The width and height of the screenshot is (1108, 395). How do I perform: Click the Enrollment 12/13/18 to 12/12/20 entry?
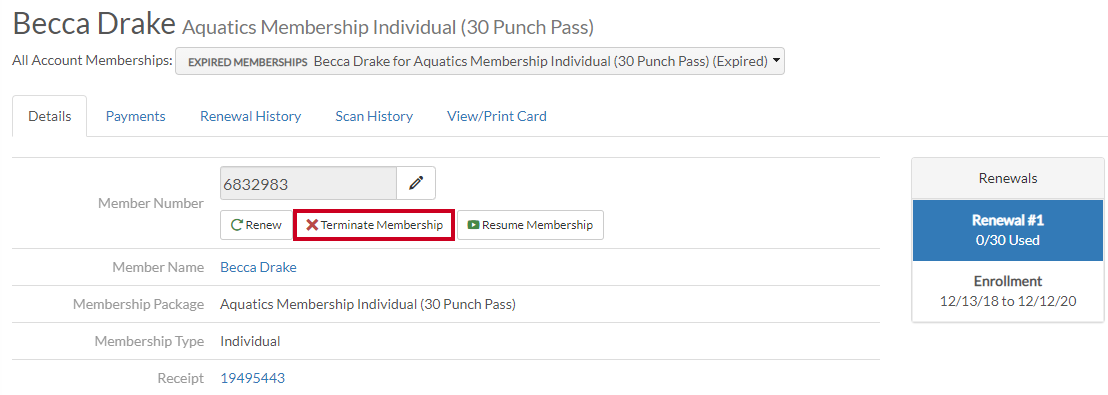click(1008, 291)
